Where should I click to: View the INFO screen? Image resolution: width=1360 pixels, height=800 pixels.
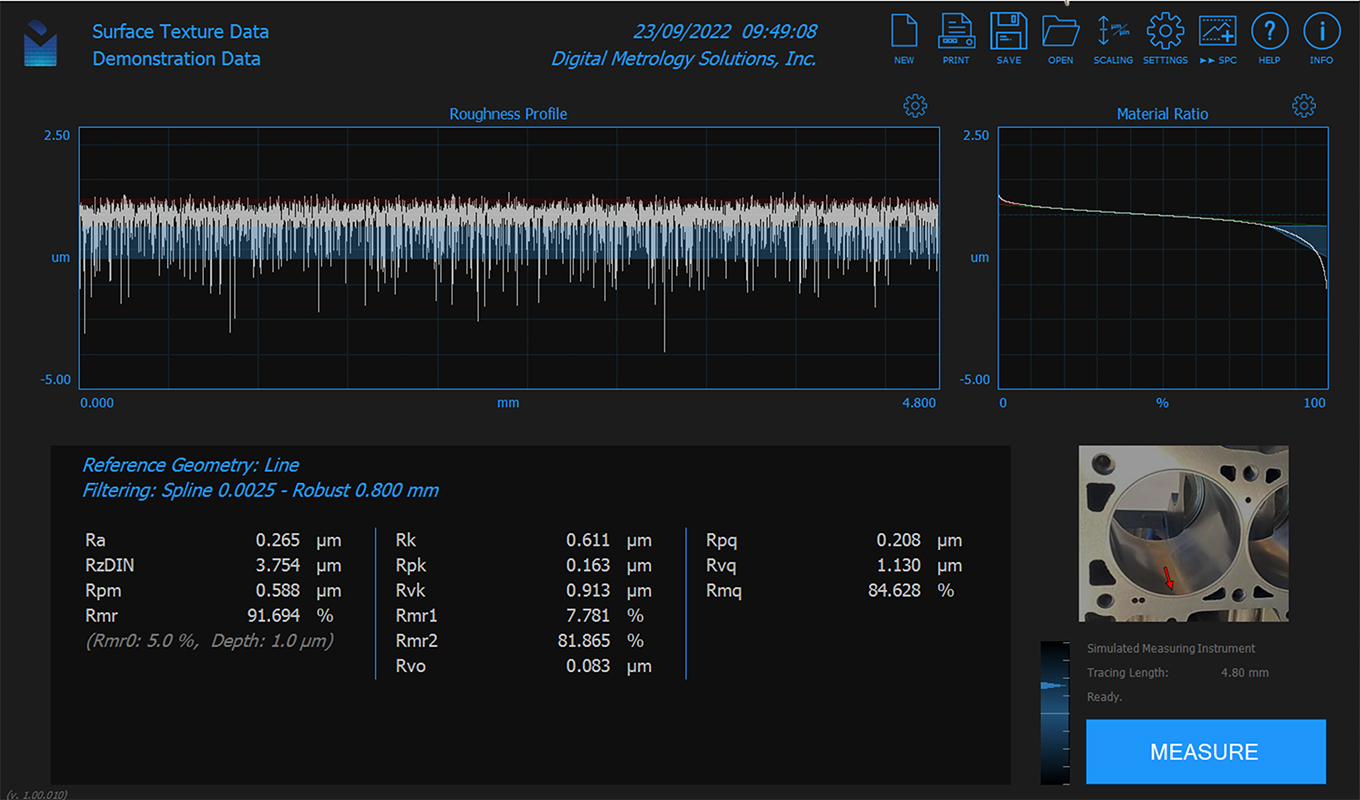pos(1321,38)
